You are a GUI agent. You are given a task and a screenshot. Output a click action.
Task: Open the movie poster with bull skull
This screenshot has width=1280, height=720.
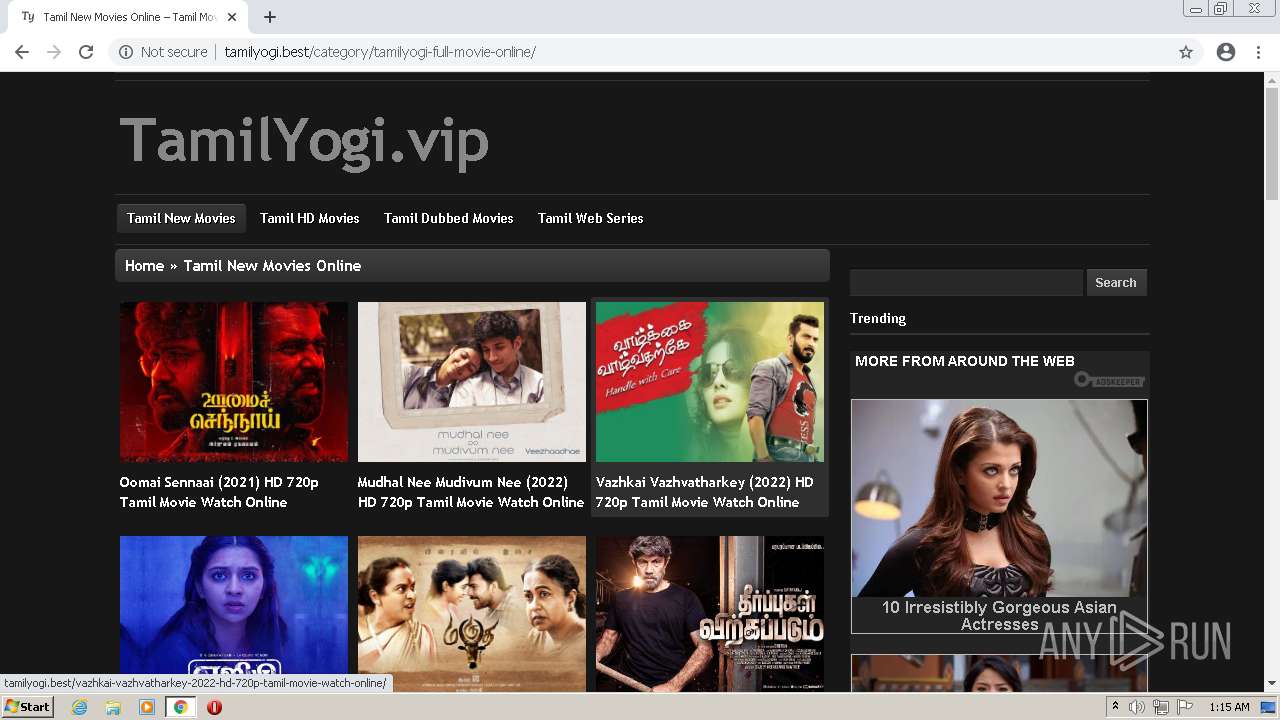pyautogui.click(x=472, y=614)
